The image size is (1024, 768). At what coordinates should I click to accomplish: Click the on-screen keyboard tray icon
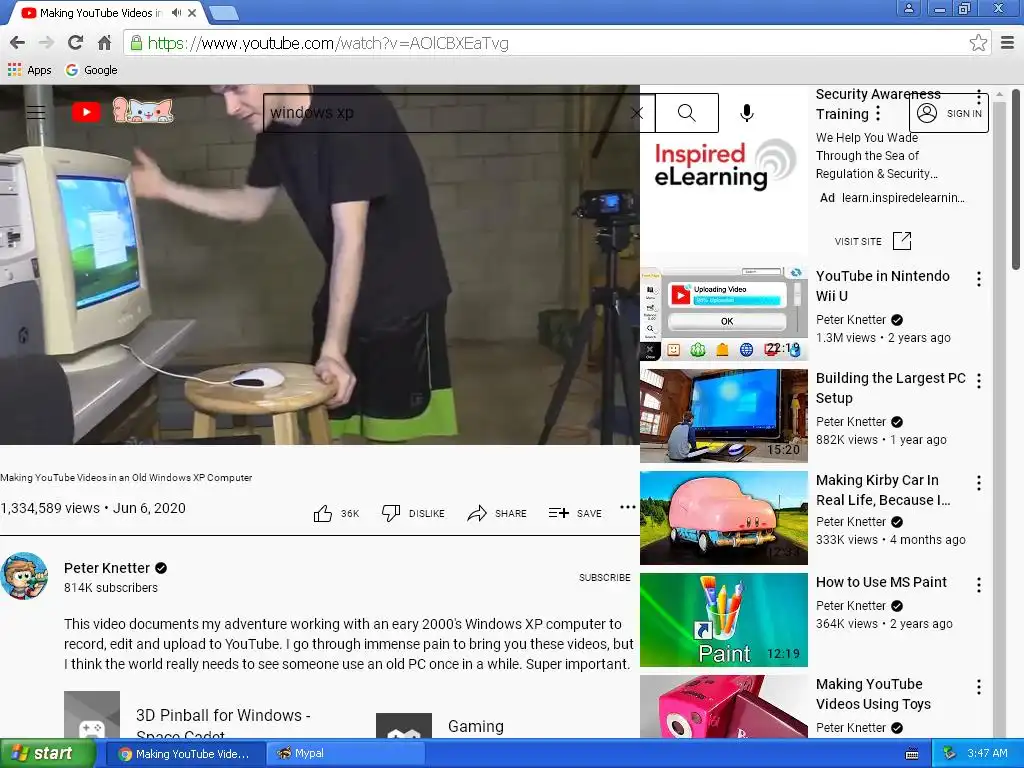coord(912,754)
